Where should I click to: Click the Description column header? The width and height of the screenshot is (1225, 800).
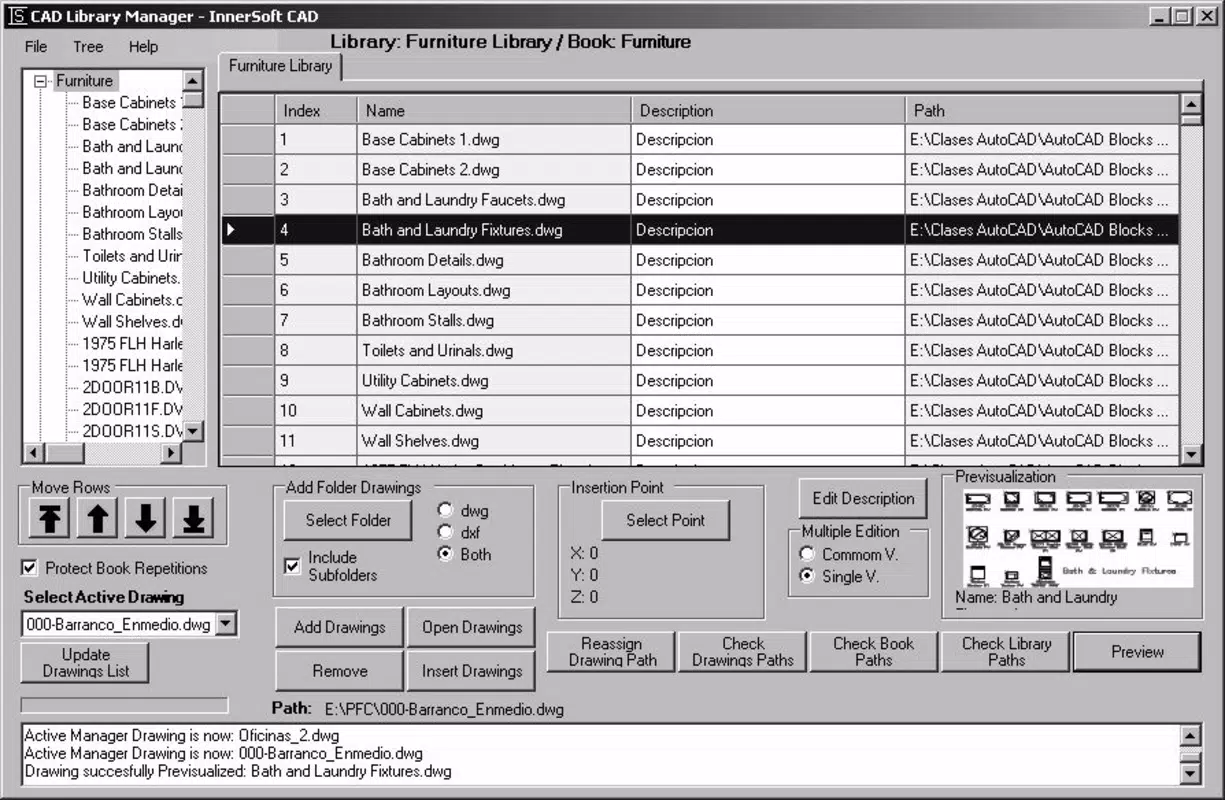(x=768, y=110)
